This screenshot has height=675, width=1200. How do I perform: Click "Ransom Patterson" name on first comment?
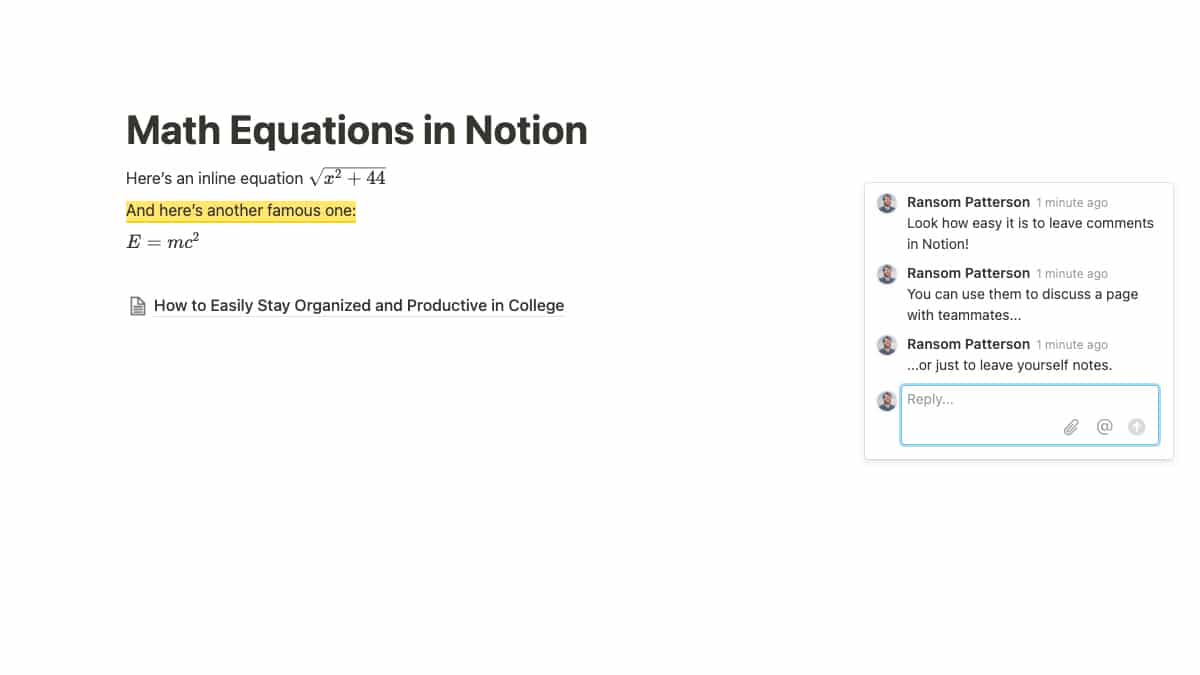(x=968, y=202)
